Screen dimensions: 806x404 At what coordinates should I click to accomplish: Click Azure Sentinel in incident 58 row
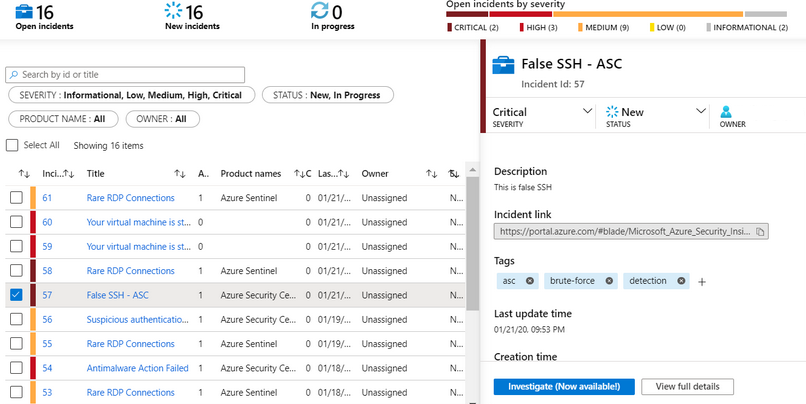coord(249,270)
